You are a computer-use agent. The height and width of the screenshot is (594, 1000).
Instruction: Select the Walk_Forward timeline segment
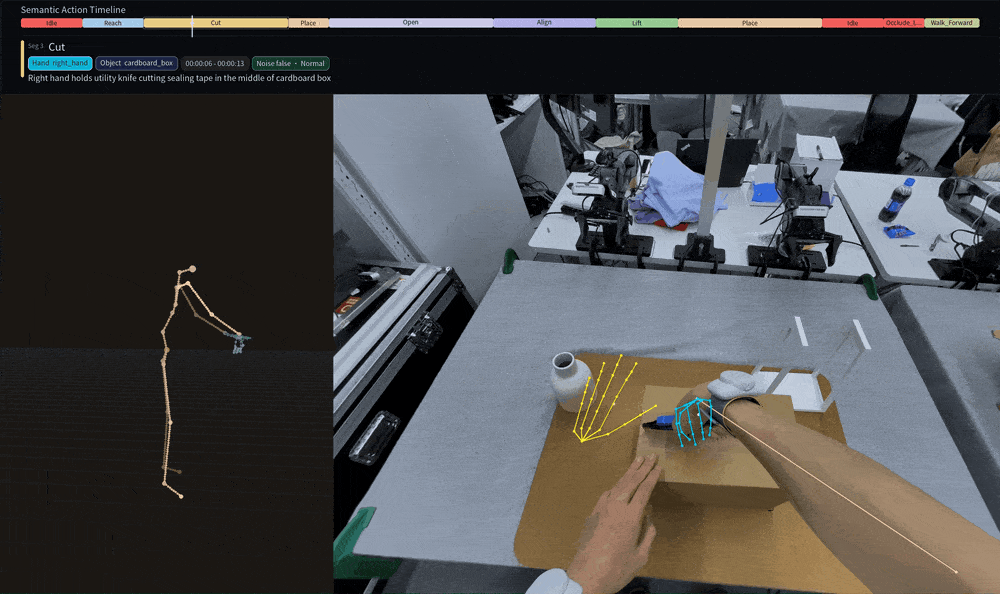click(952, 23)
